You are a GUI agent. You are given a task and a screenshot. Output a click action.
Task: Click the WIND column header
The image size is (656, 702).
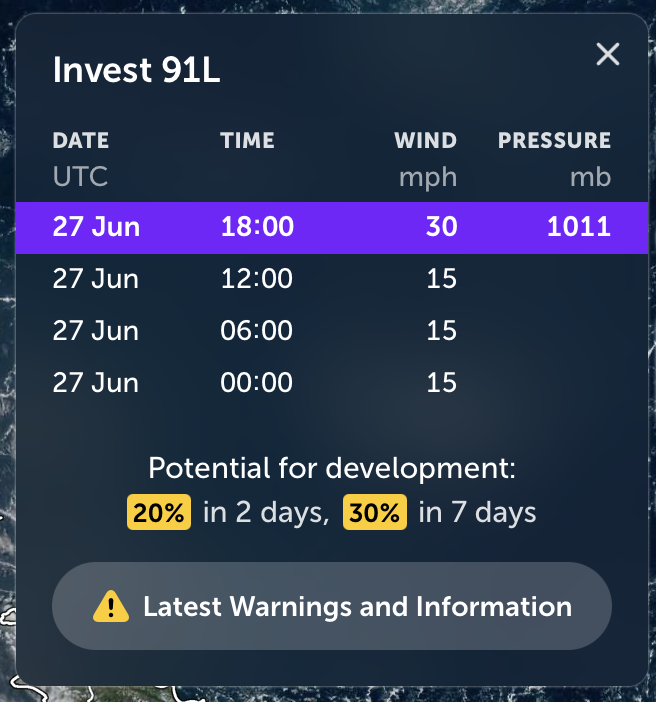pyautogui.click(x=425, y=141)
